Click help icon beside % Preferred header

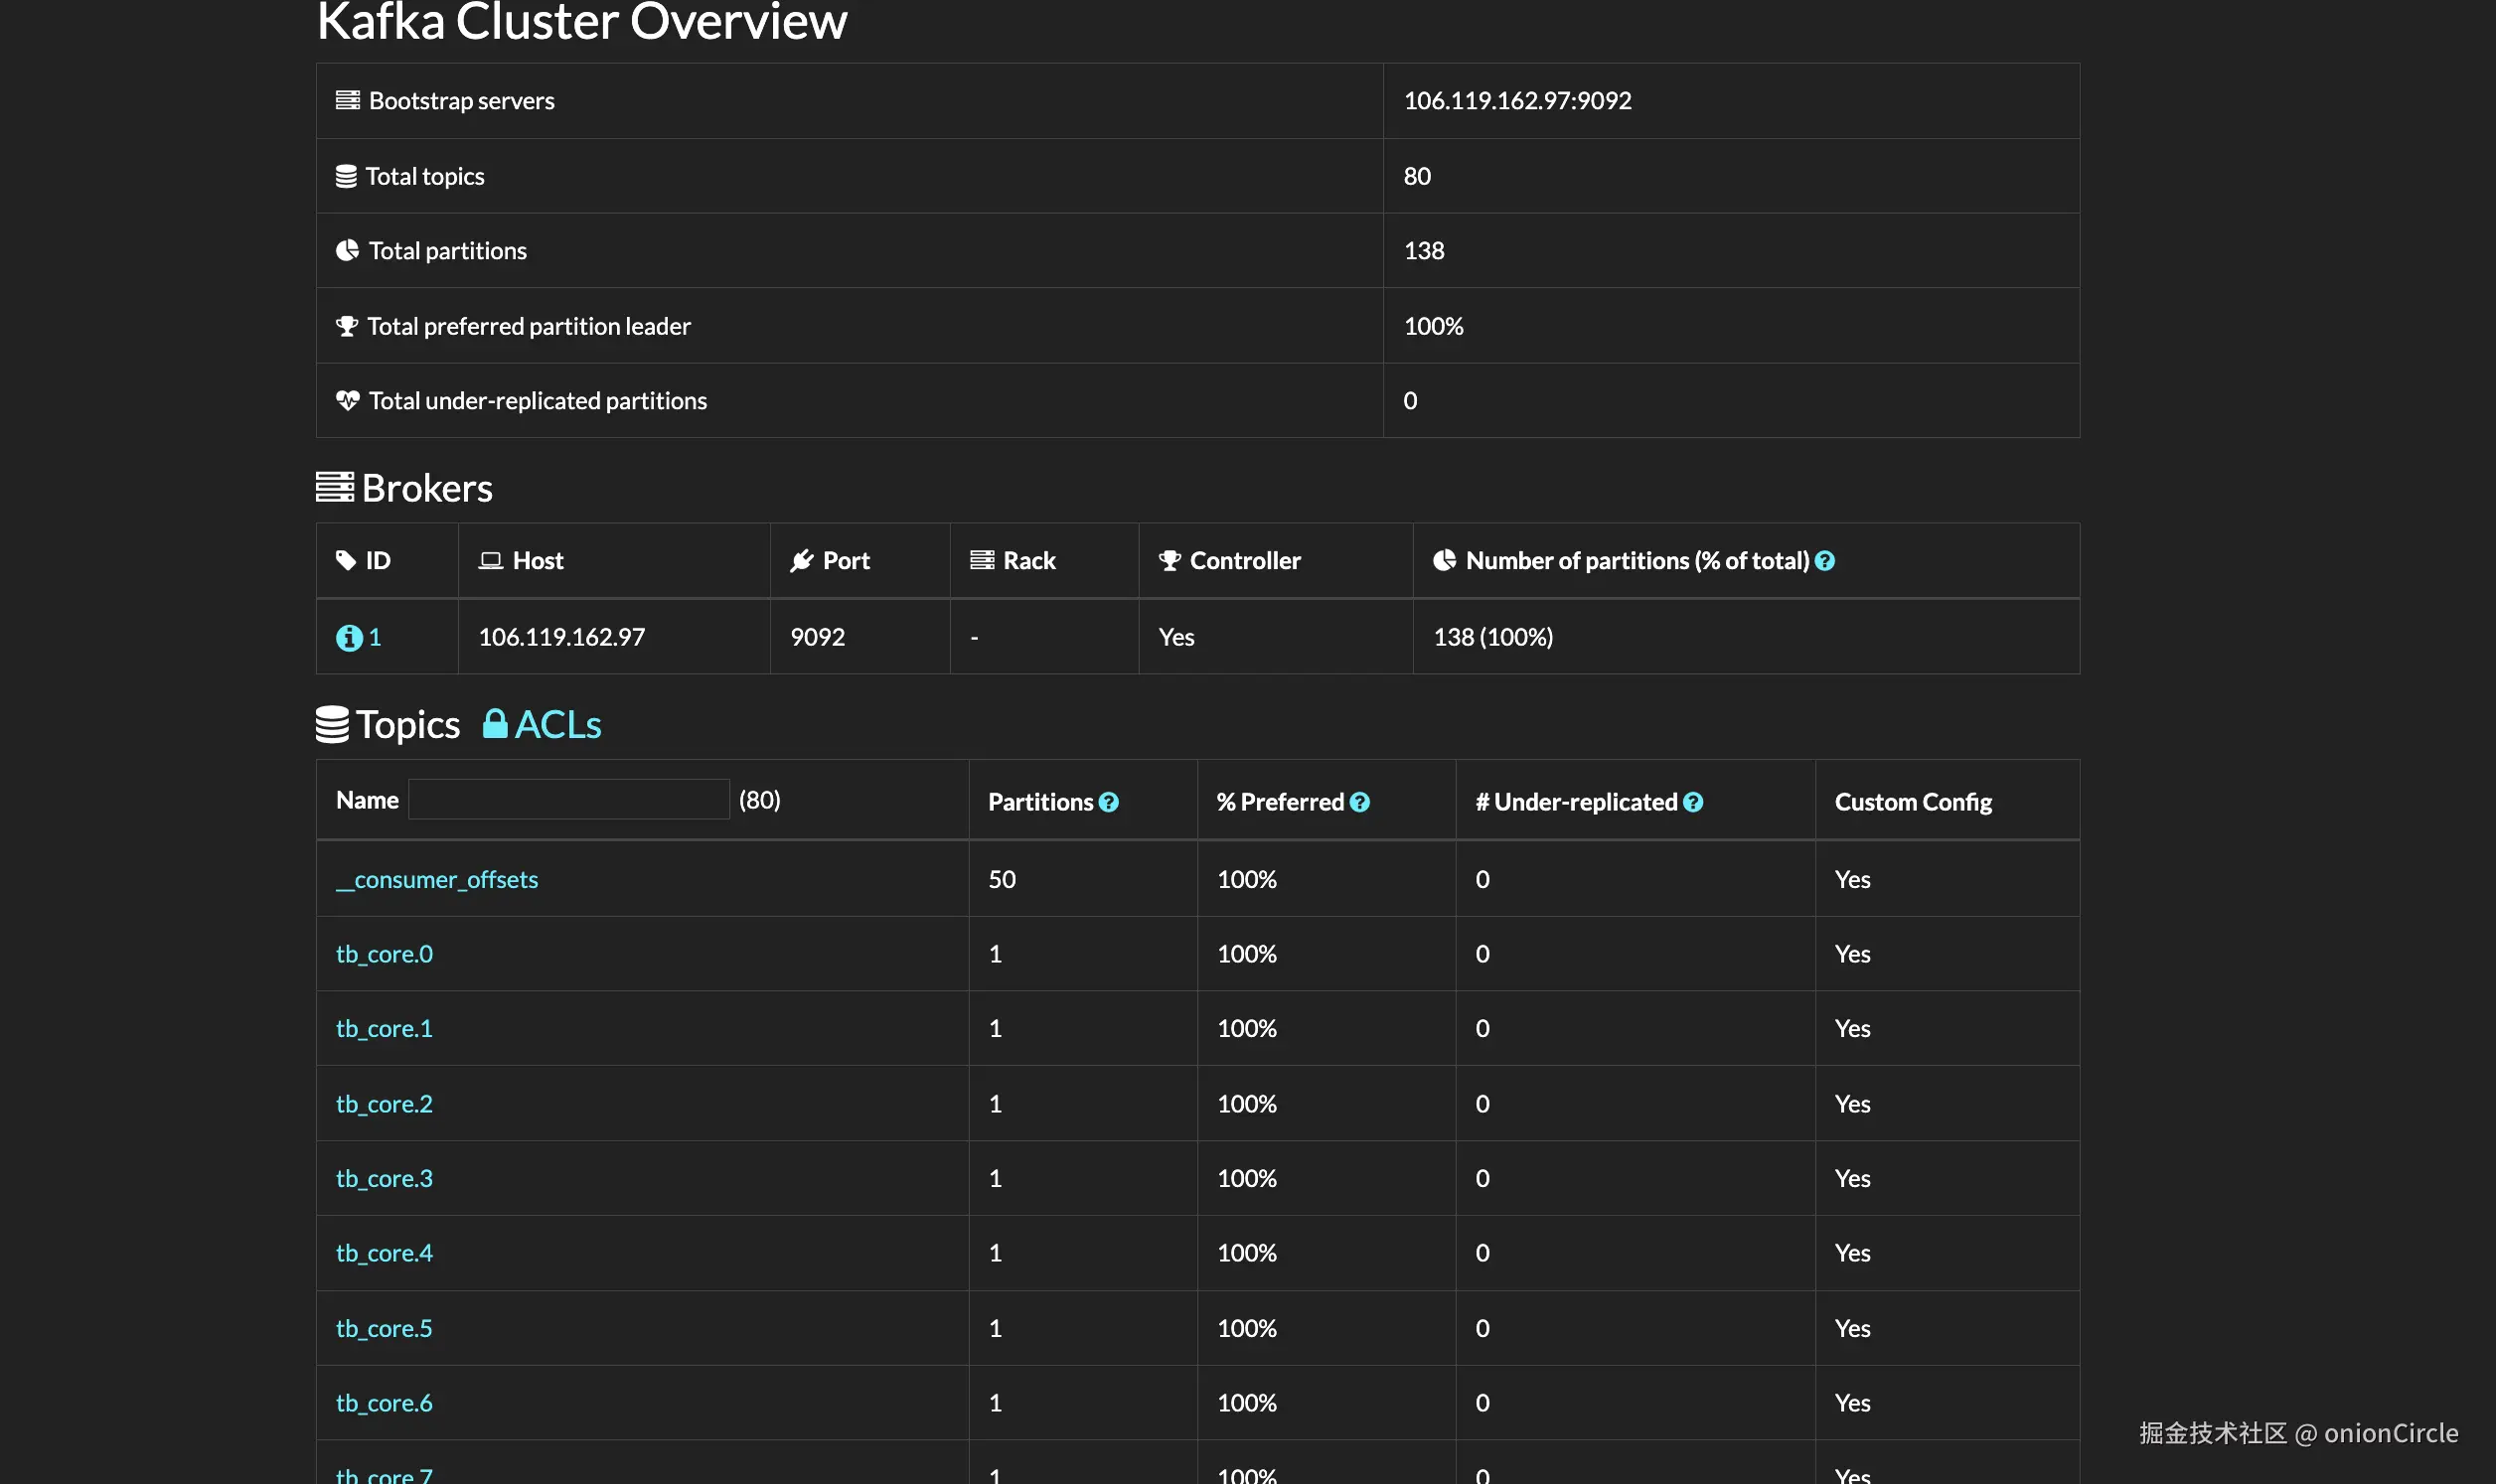pos(1359,802)
